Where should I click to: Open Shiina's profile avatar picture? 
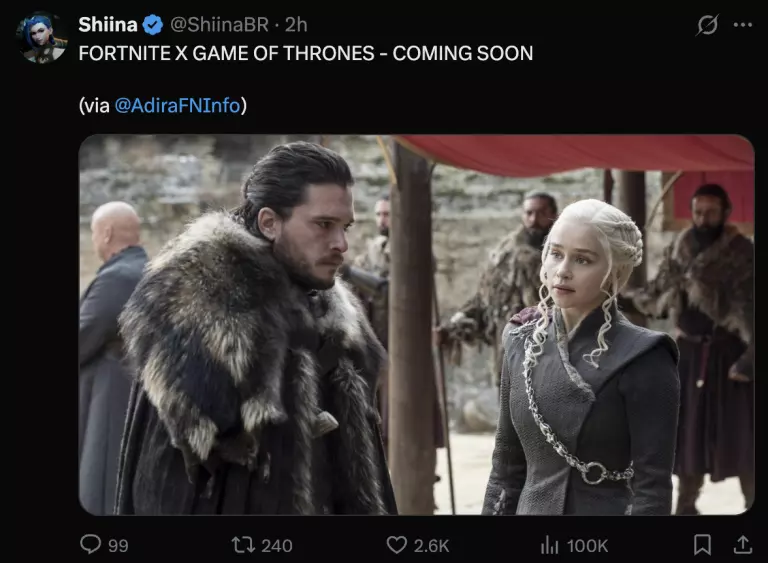[42, 38]
